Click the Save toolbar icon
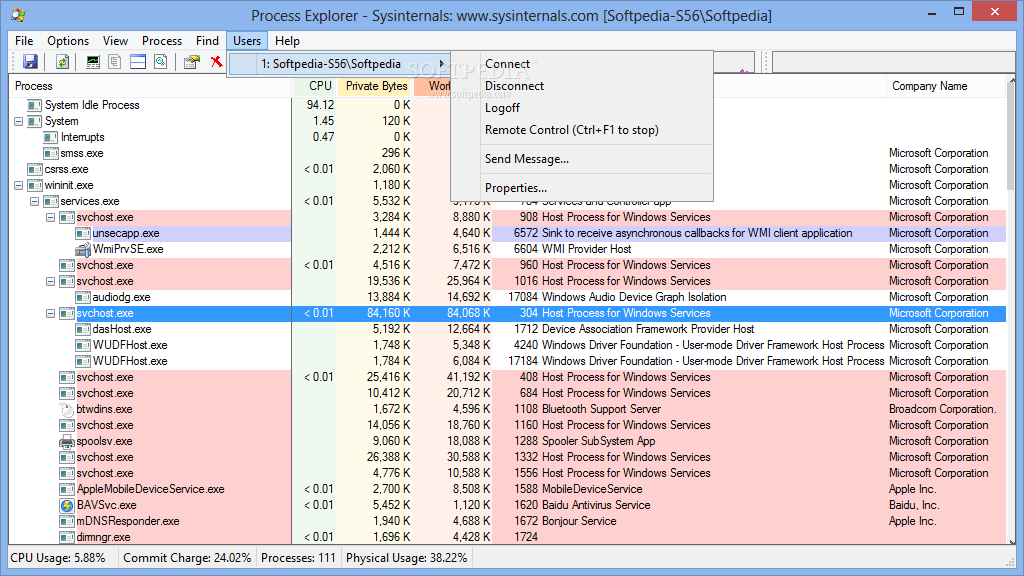Viewport: 1024px width, 576px height. [x=30, y=62]
